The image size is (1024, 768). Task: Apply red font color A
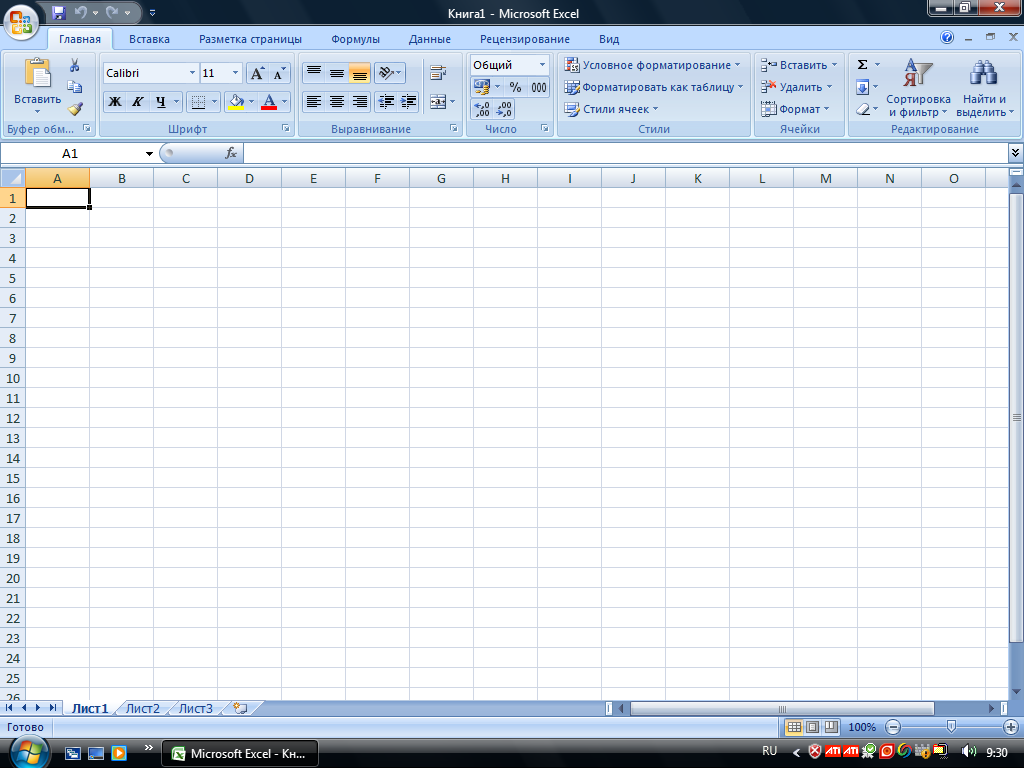pos(268,101)
